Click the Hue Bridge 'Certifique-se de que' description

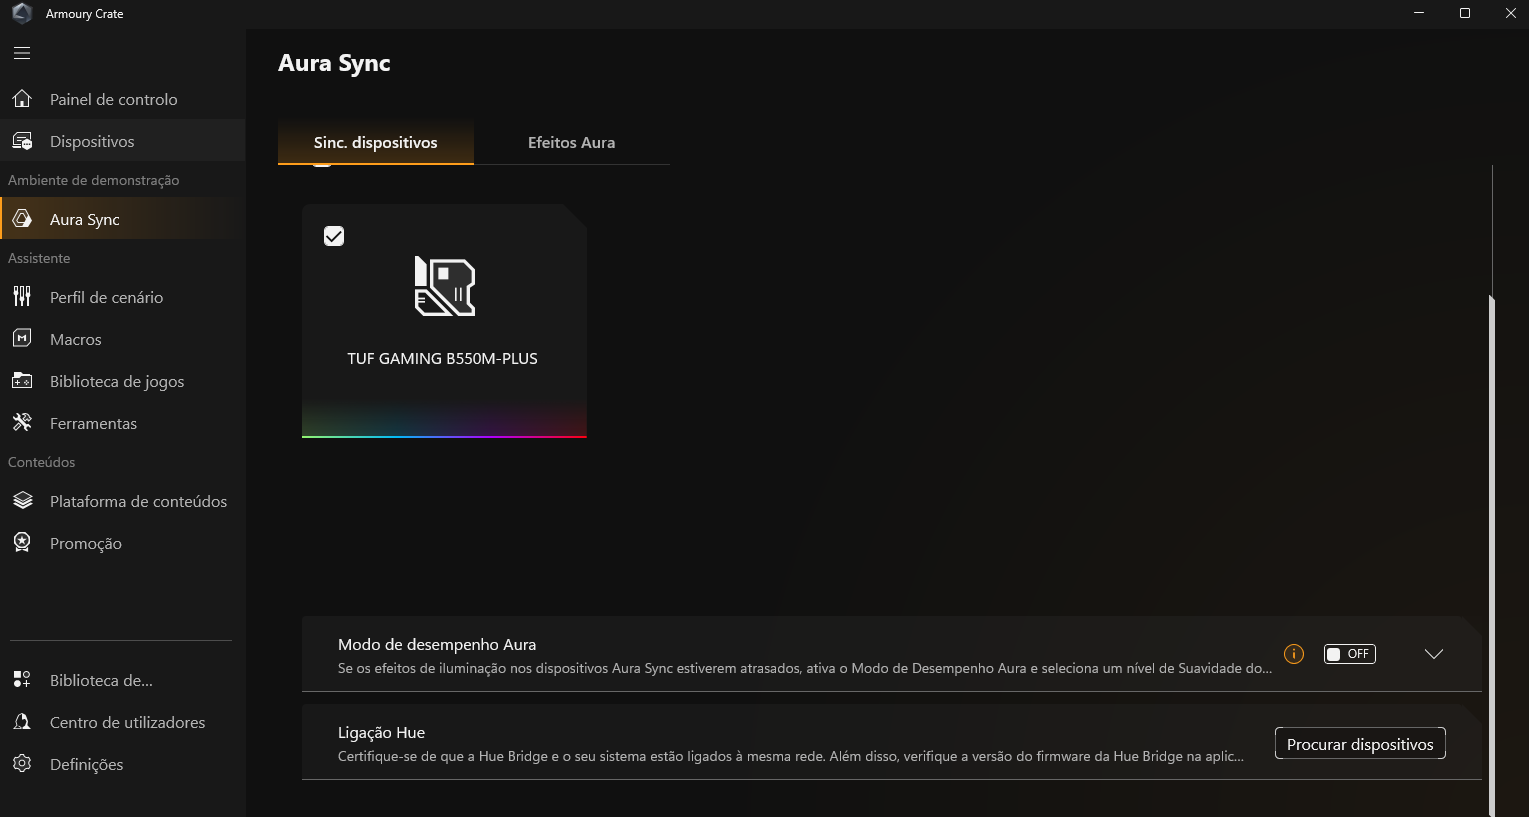point(791,756)
